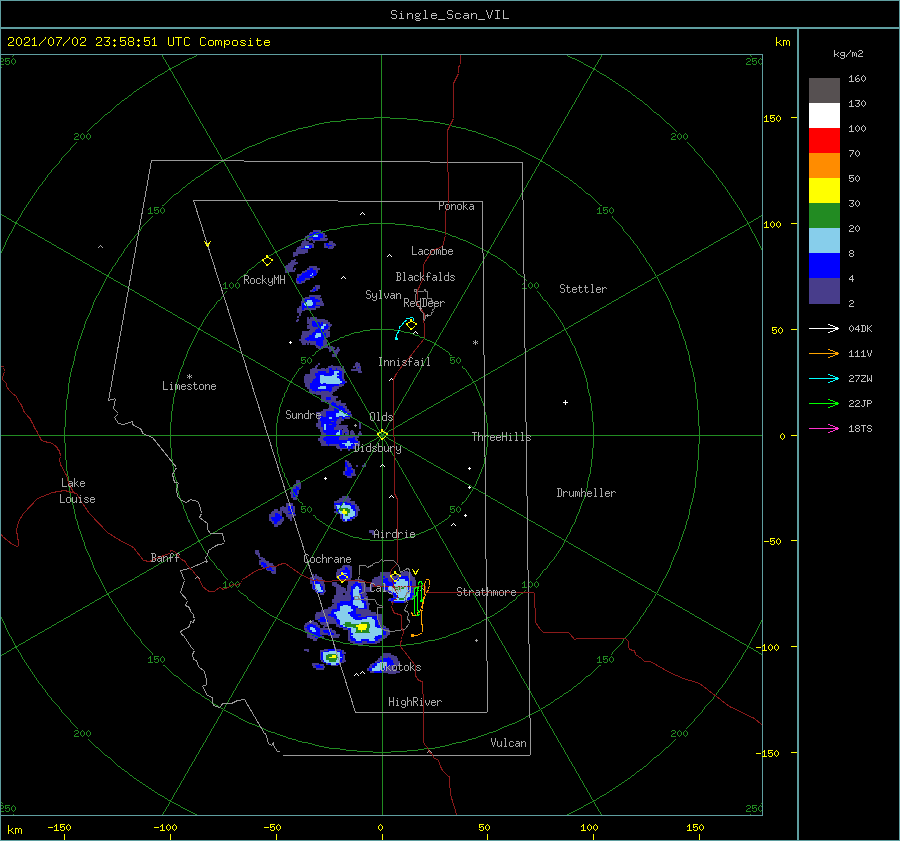This screenshot has height=841, width=900.
Task: Click the yellow storm cell south of Calgary
Action: click(362, 627)
